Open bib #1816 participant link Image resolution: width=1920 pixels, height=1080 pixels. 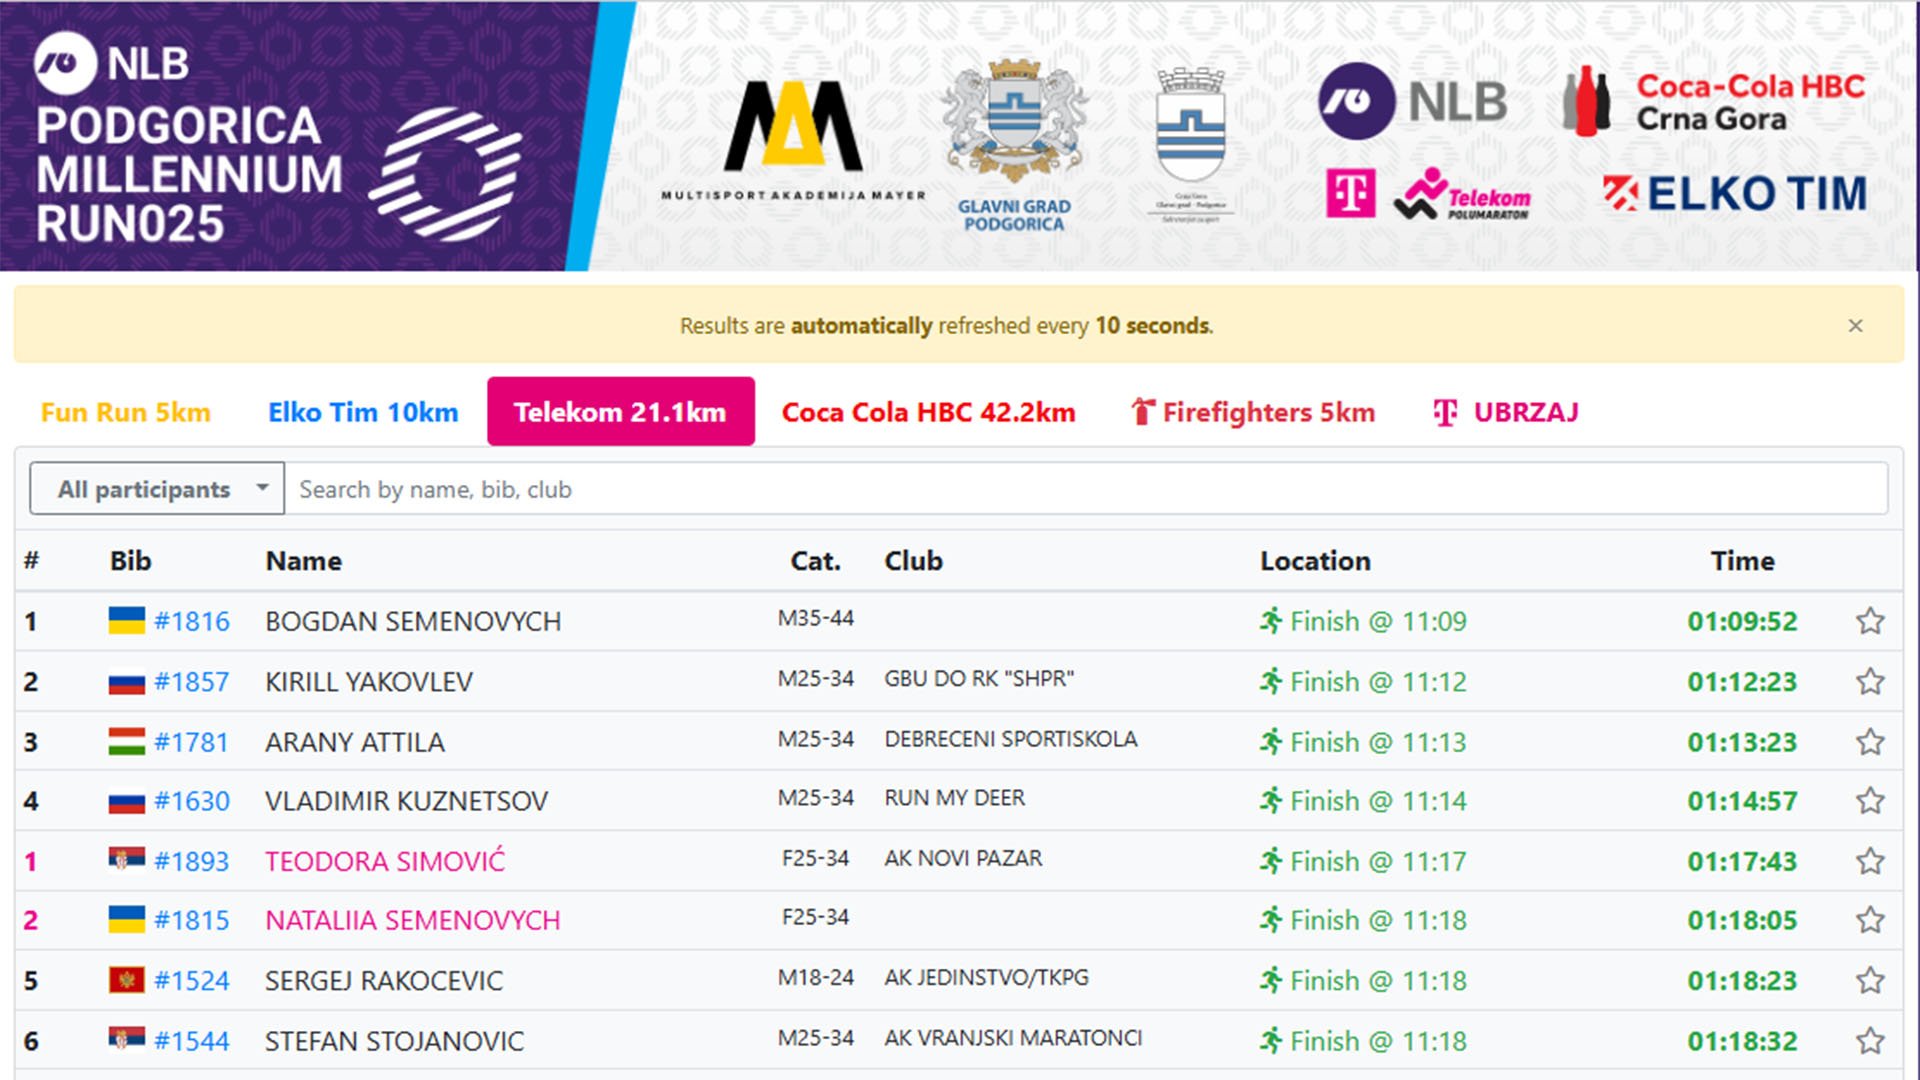click(x=191, y=621)
